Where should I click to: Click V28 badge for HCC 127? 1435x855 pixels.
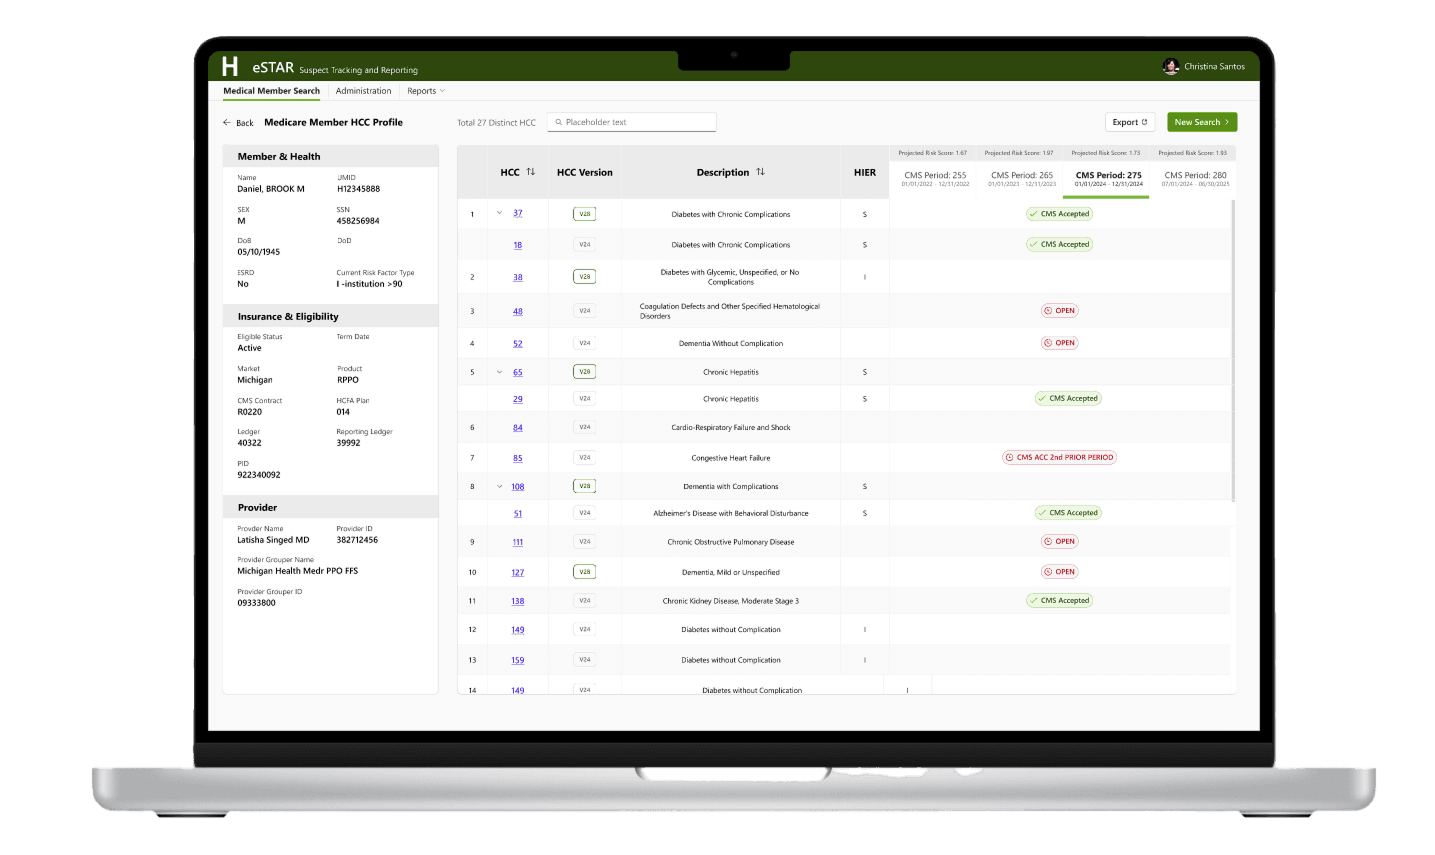(585, 572)
